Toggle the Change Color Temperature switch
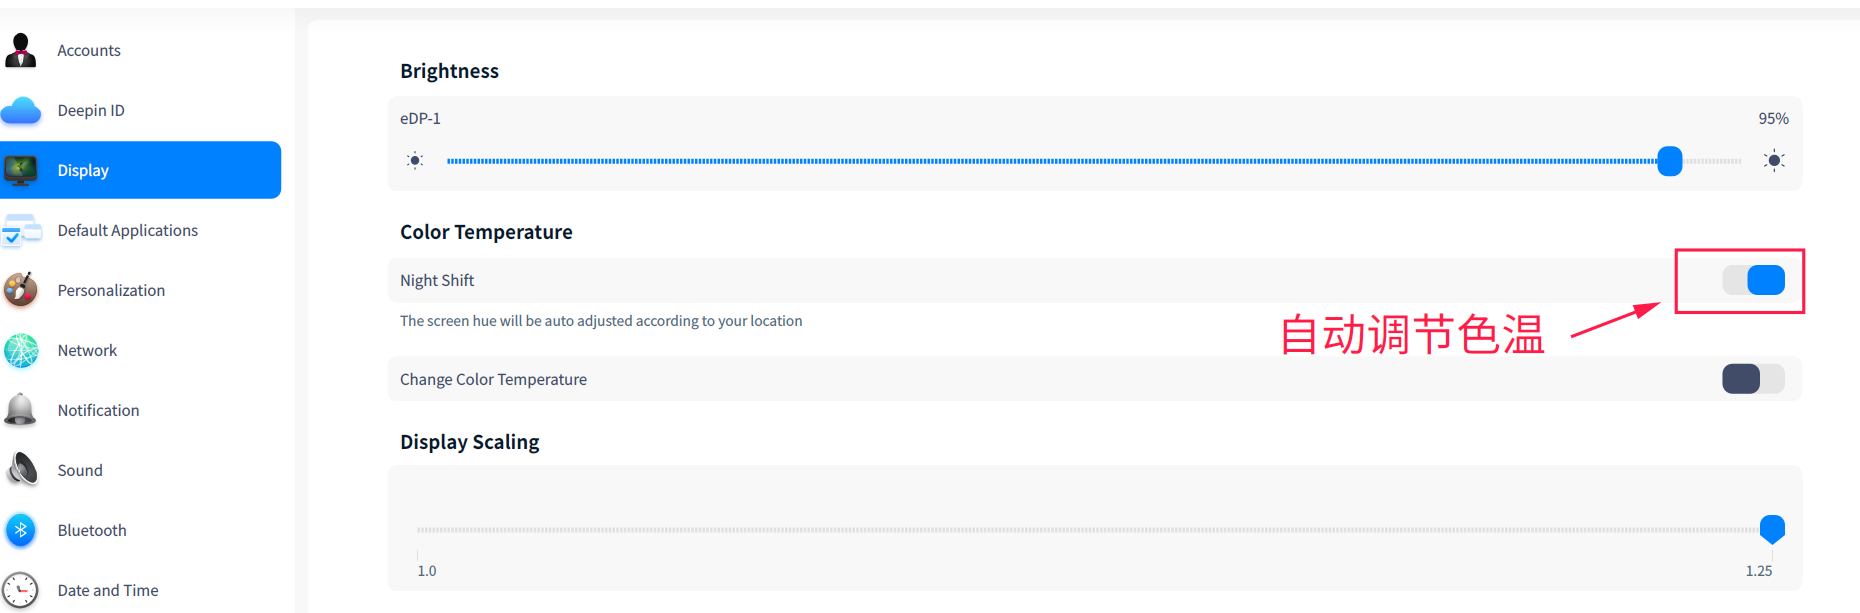The image size is (1860, 613). (1753, 379)
